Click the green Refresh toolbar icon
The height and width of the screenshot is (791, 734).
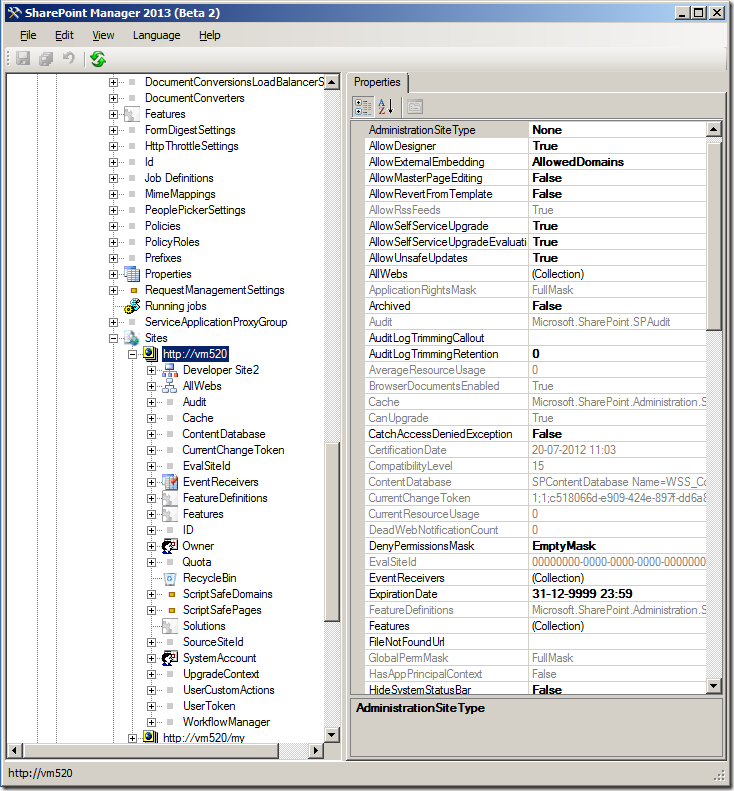click(97, 60)
